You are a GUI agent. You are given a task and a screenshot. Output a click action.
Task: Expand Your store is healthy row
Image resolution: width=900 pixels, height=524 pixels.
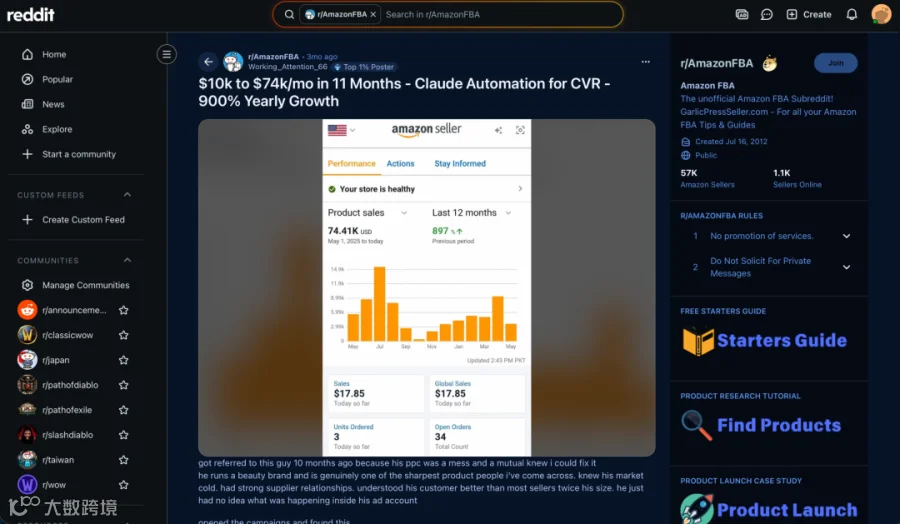tap(426, 189)
